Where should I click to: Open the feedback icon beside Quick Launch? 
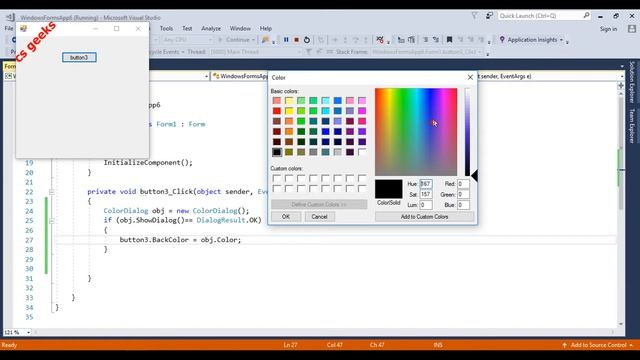pyautogui.click(x=489, y=16)
